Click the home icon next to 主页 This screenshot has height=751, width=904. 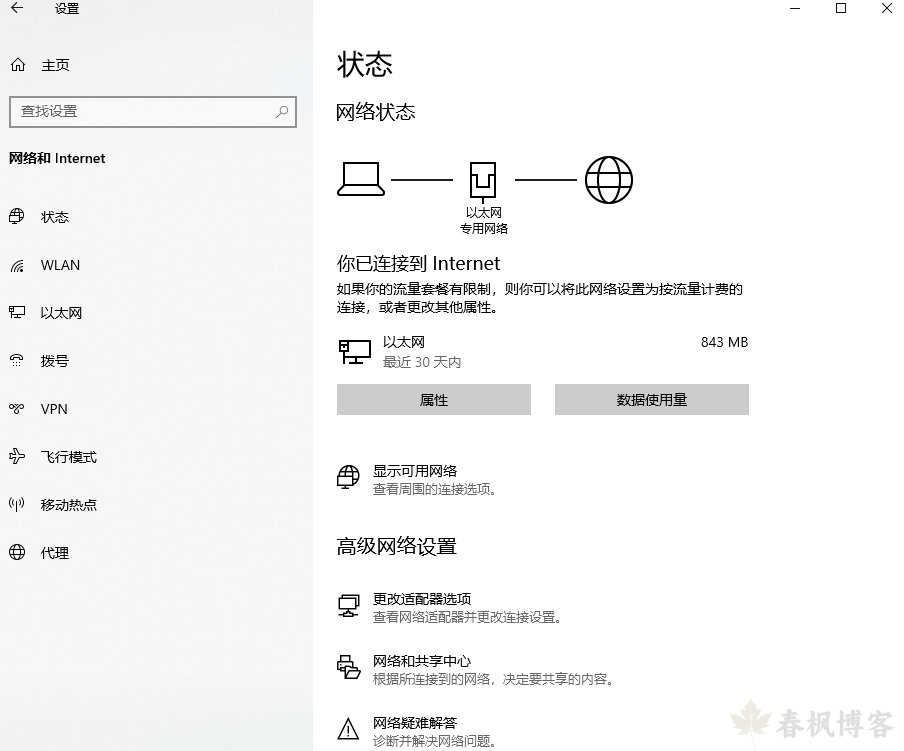18,65
